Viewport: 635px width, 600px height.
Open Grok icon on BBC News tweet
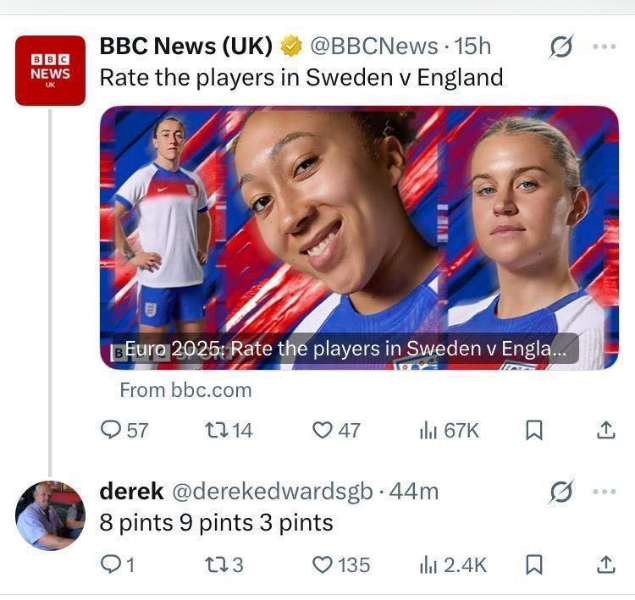point(561,47)
